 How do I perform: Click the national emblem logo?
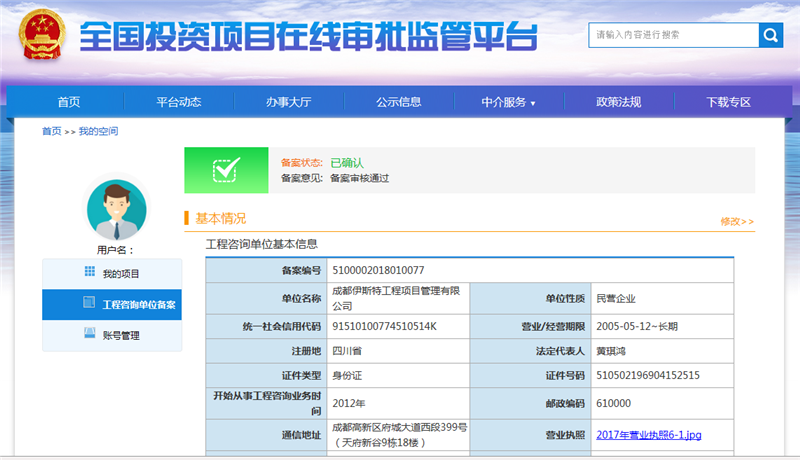click(x=41, y=37)
